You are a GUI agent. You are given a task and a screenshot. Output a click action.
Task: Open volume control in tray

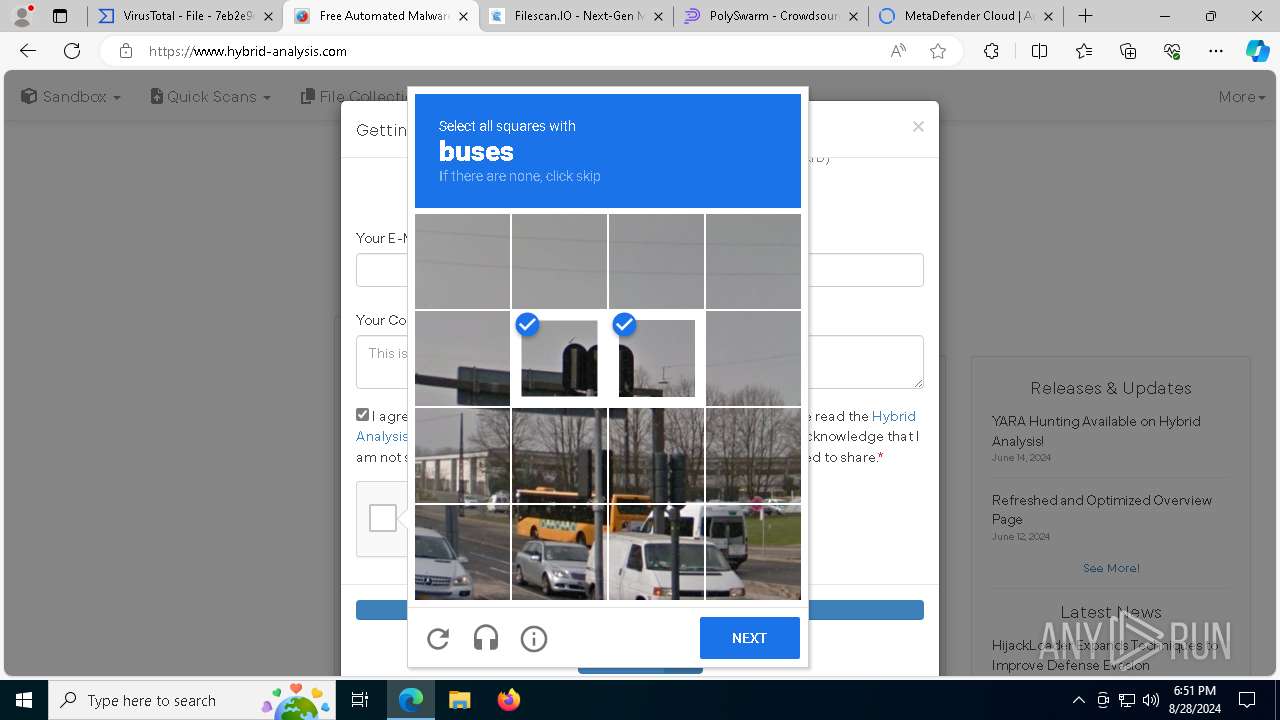point(1151,700)
